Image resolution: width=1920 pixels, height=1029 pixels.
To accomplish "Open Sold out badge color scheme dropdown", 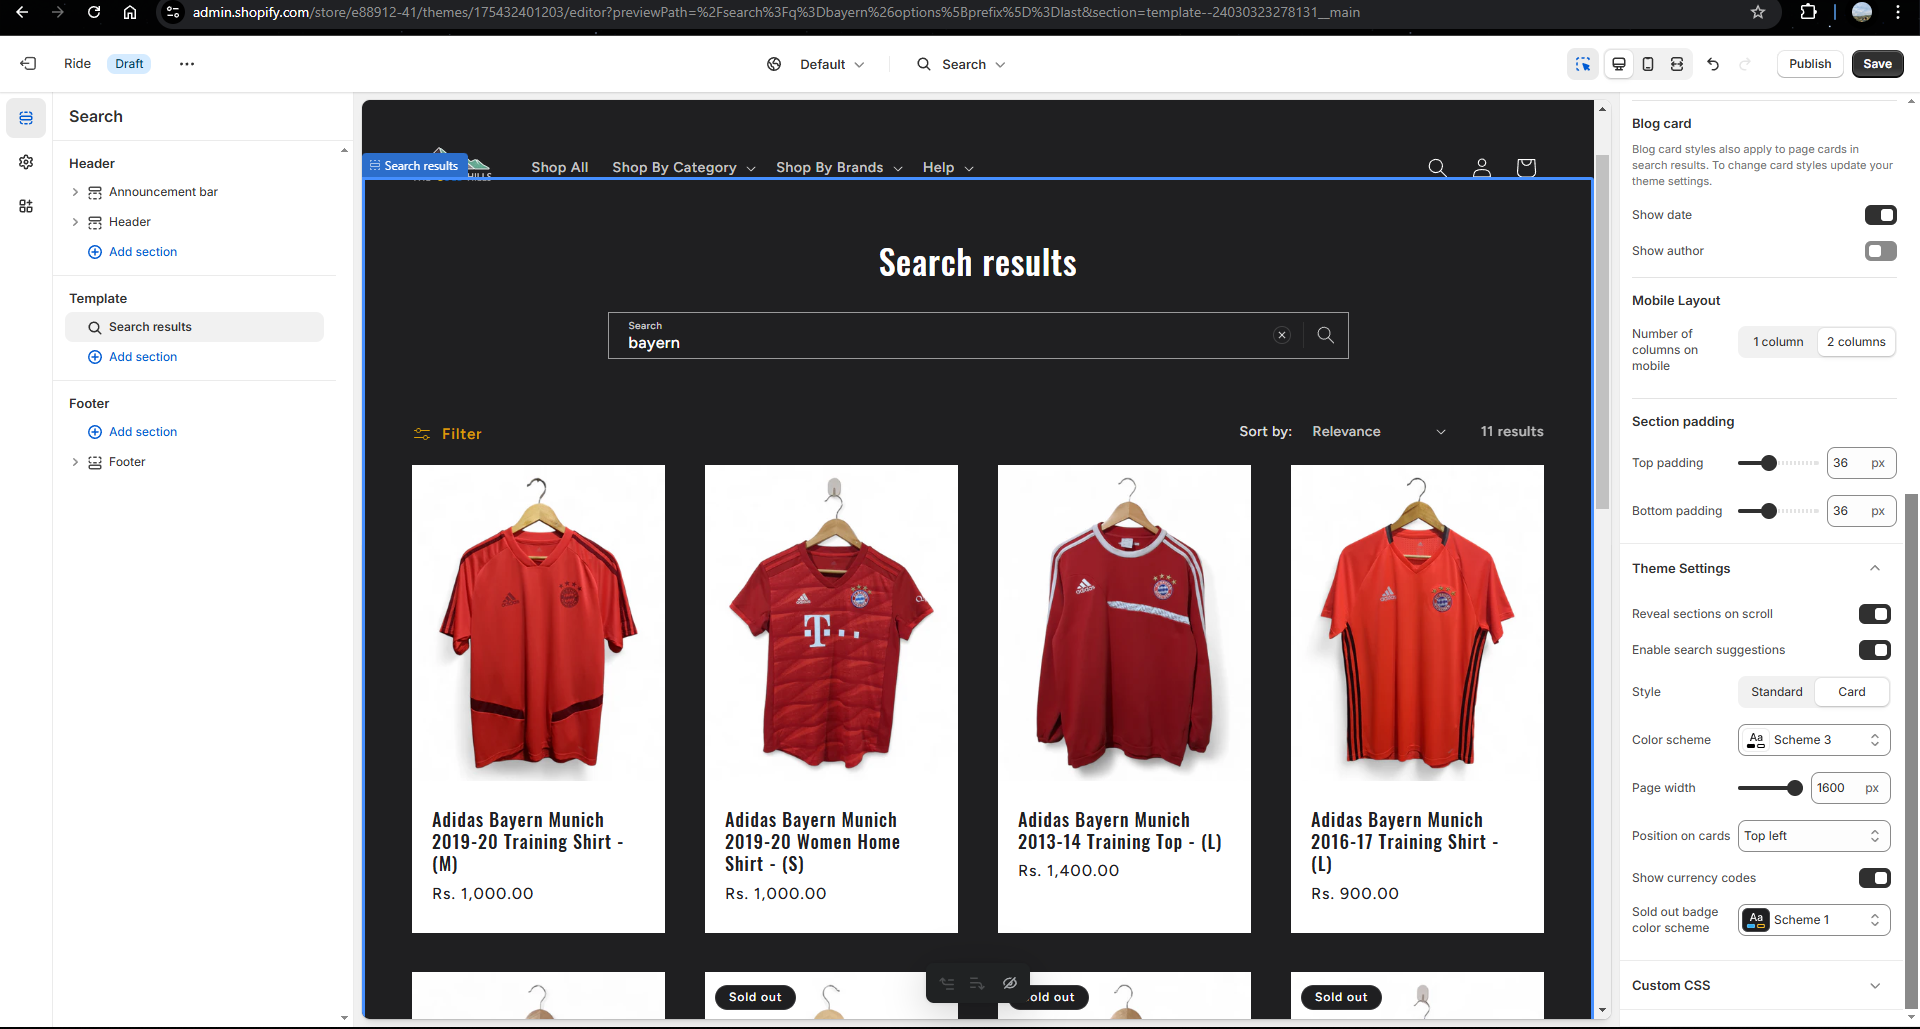I will coord(1814,920).
